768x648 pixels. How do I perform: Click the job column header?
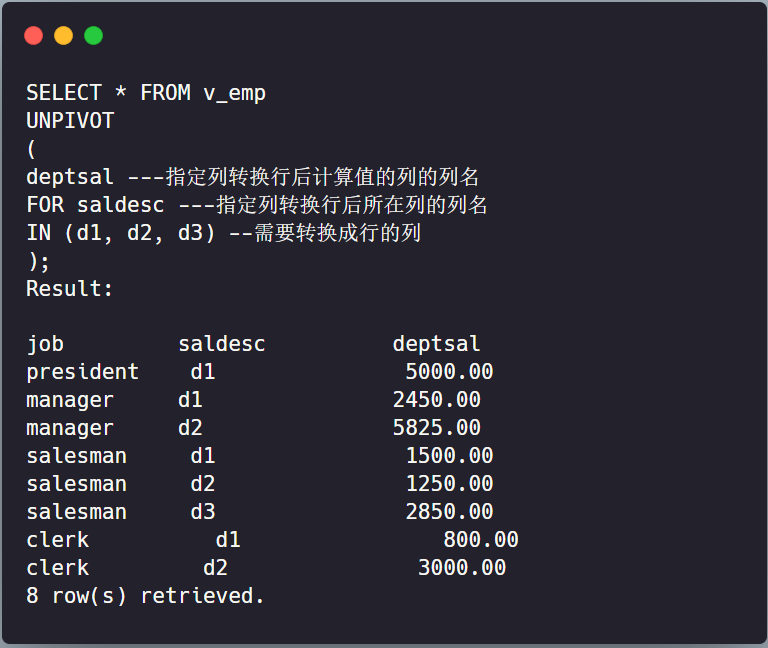click(45, 344)
